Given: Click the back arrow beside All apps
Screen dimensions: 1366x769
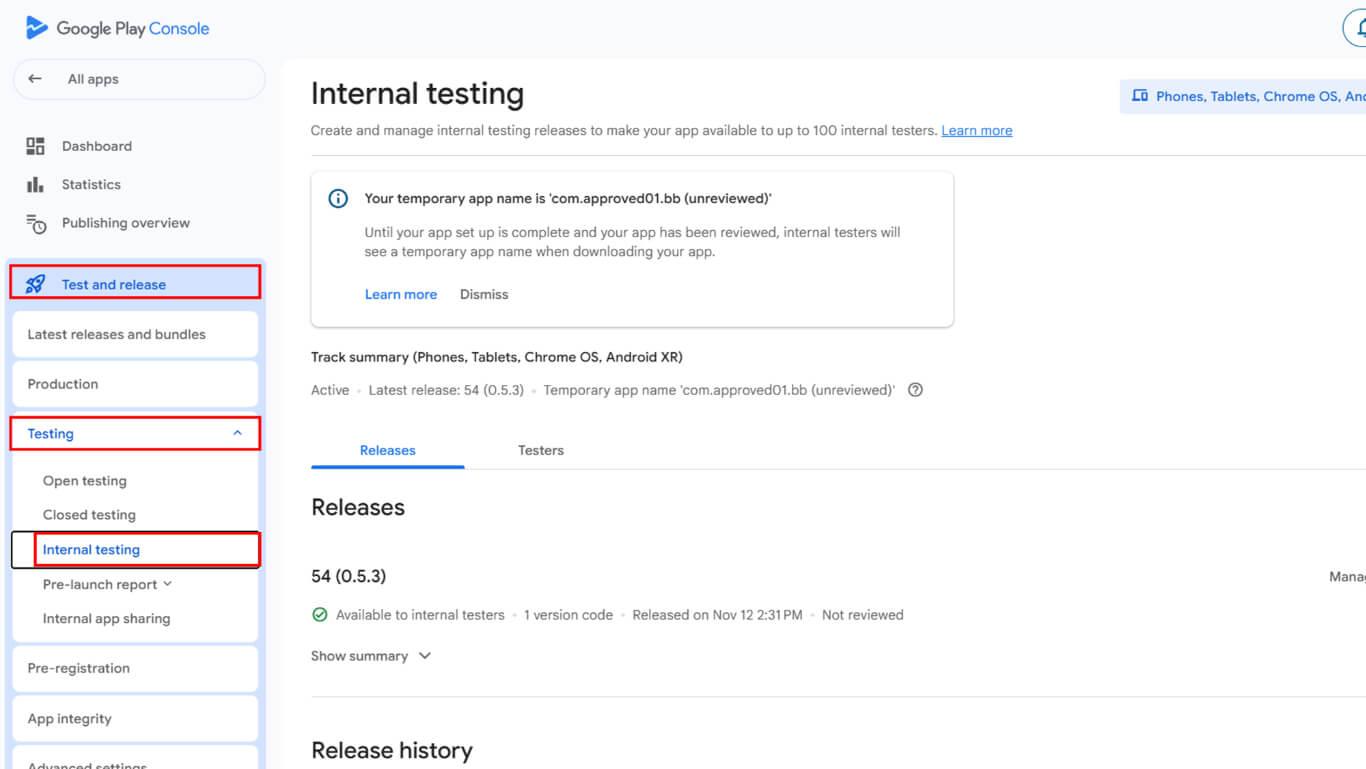Looking at the screenshot, I should pyautogui.click(x=35, y=79).
